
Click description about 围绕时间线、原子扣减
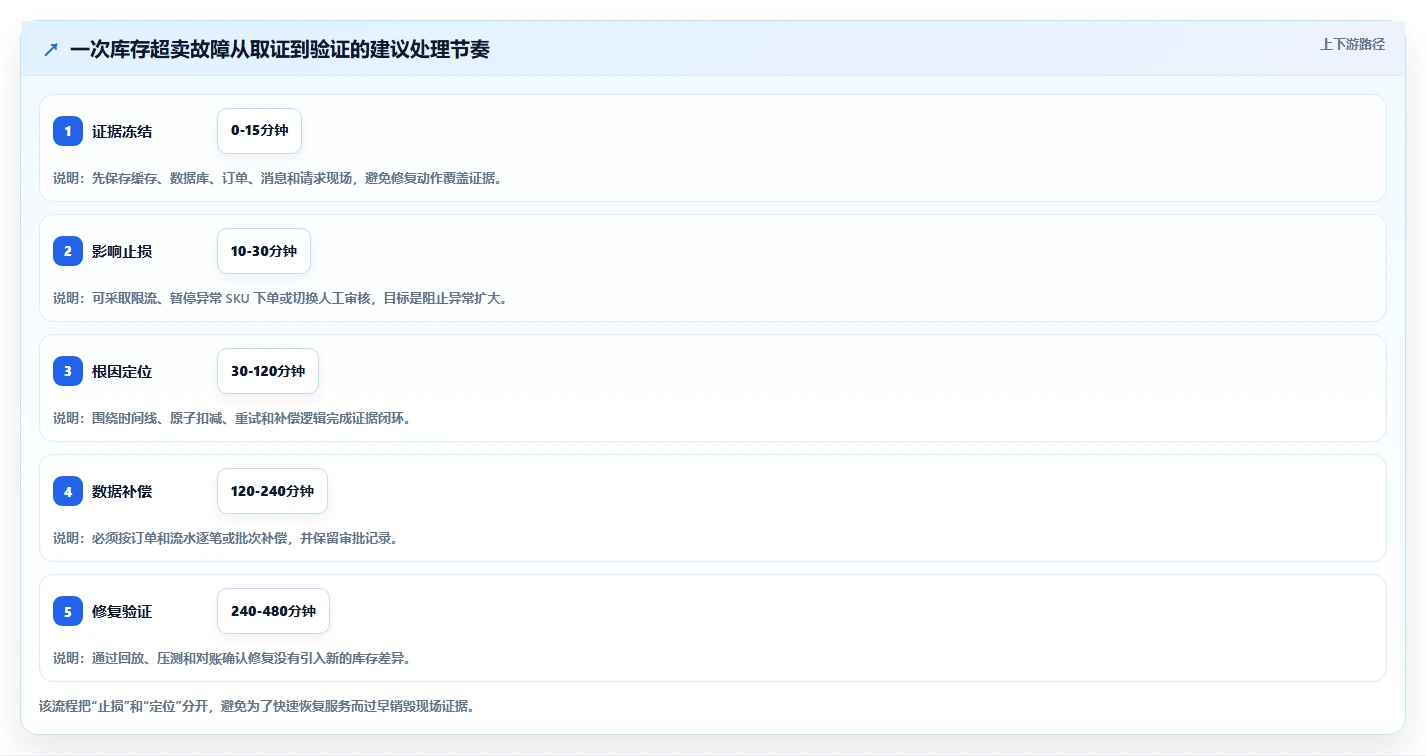(x=232, y=418)
